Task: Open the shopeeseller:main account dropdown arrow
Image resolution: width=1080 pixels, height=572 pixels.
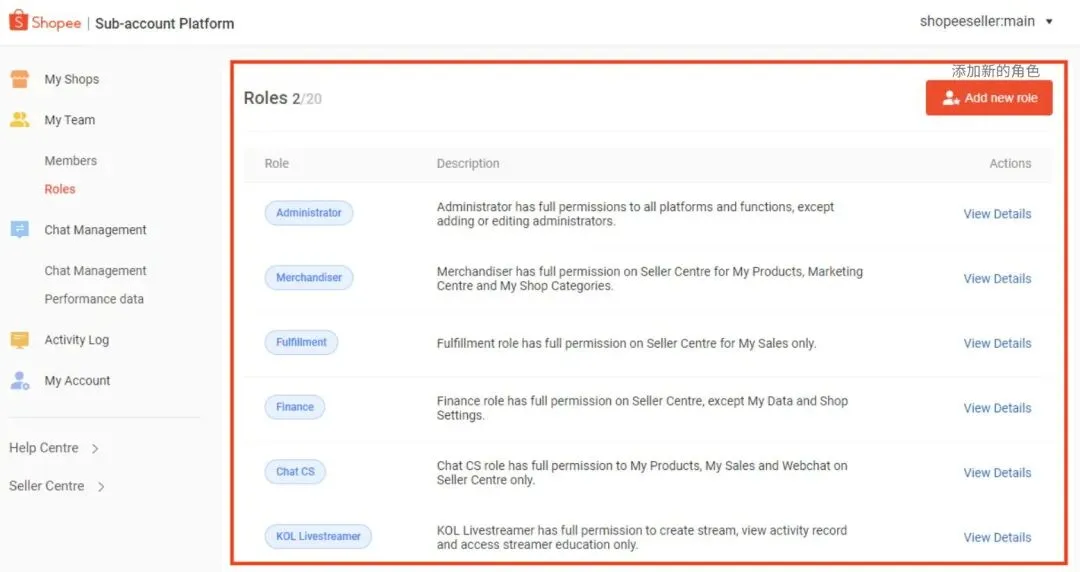Action: click(1049, 21)
